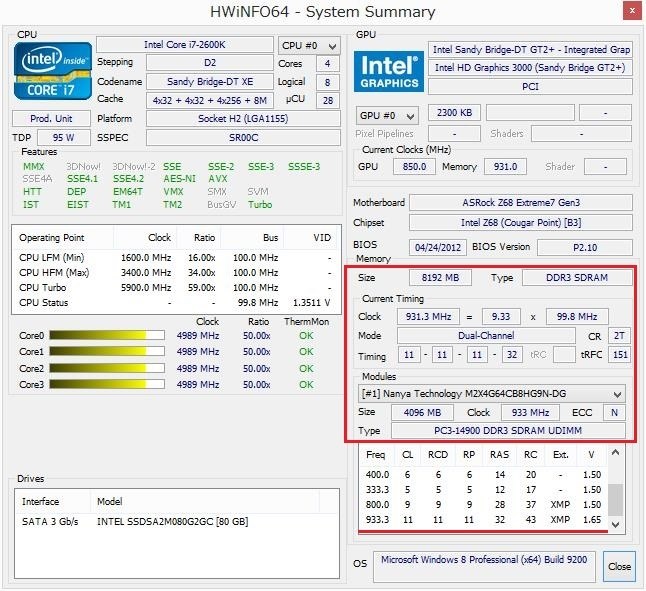This screenshot has height=591, width=646.
Task: Click the Operating Point column header
Action: click(64, 238)
